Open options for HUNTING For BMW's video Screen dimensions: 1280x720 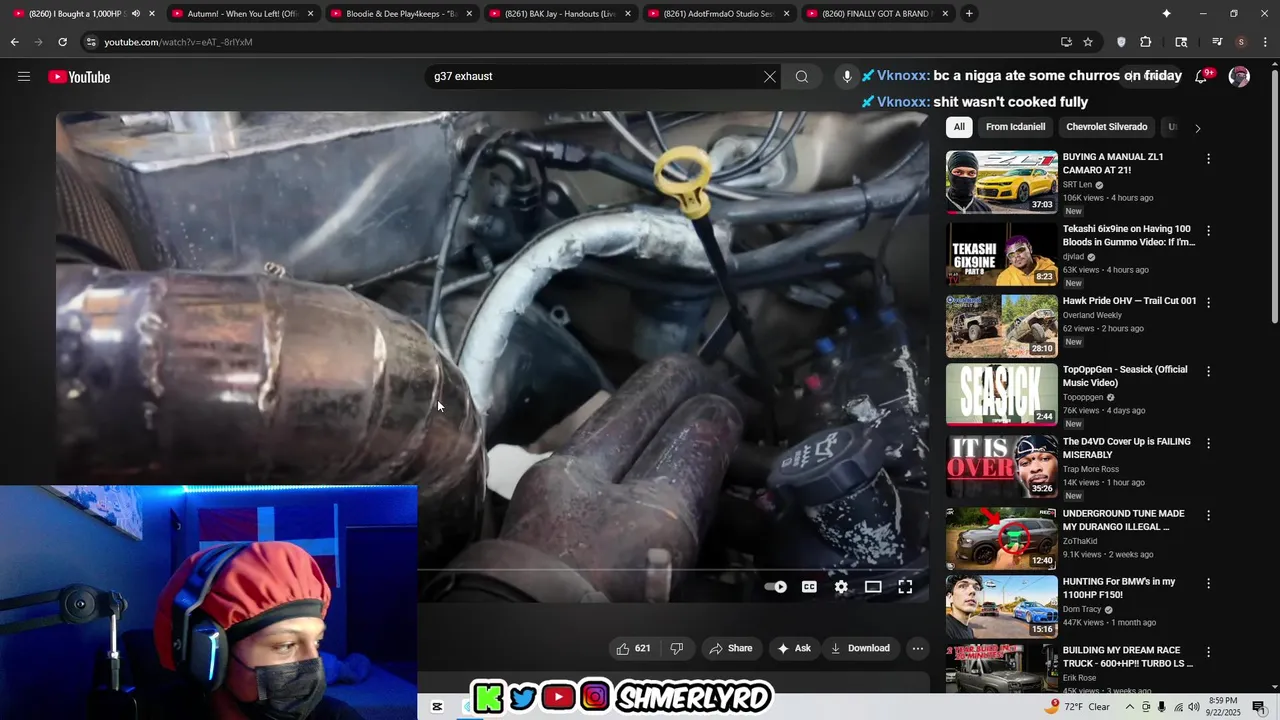pyautogui.click(x=1208, y=583)
